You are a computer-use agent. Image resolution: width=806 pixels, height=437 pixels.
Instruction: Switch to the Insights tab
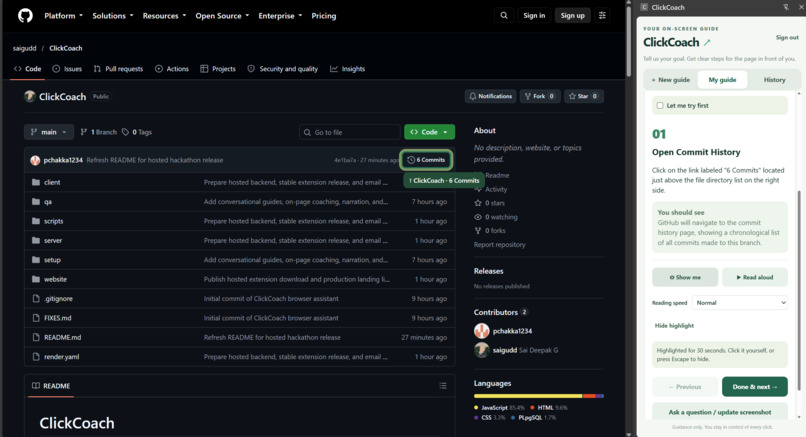pyautogui.click(x=347, y=69)
